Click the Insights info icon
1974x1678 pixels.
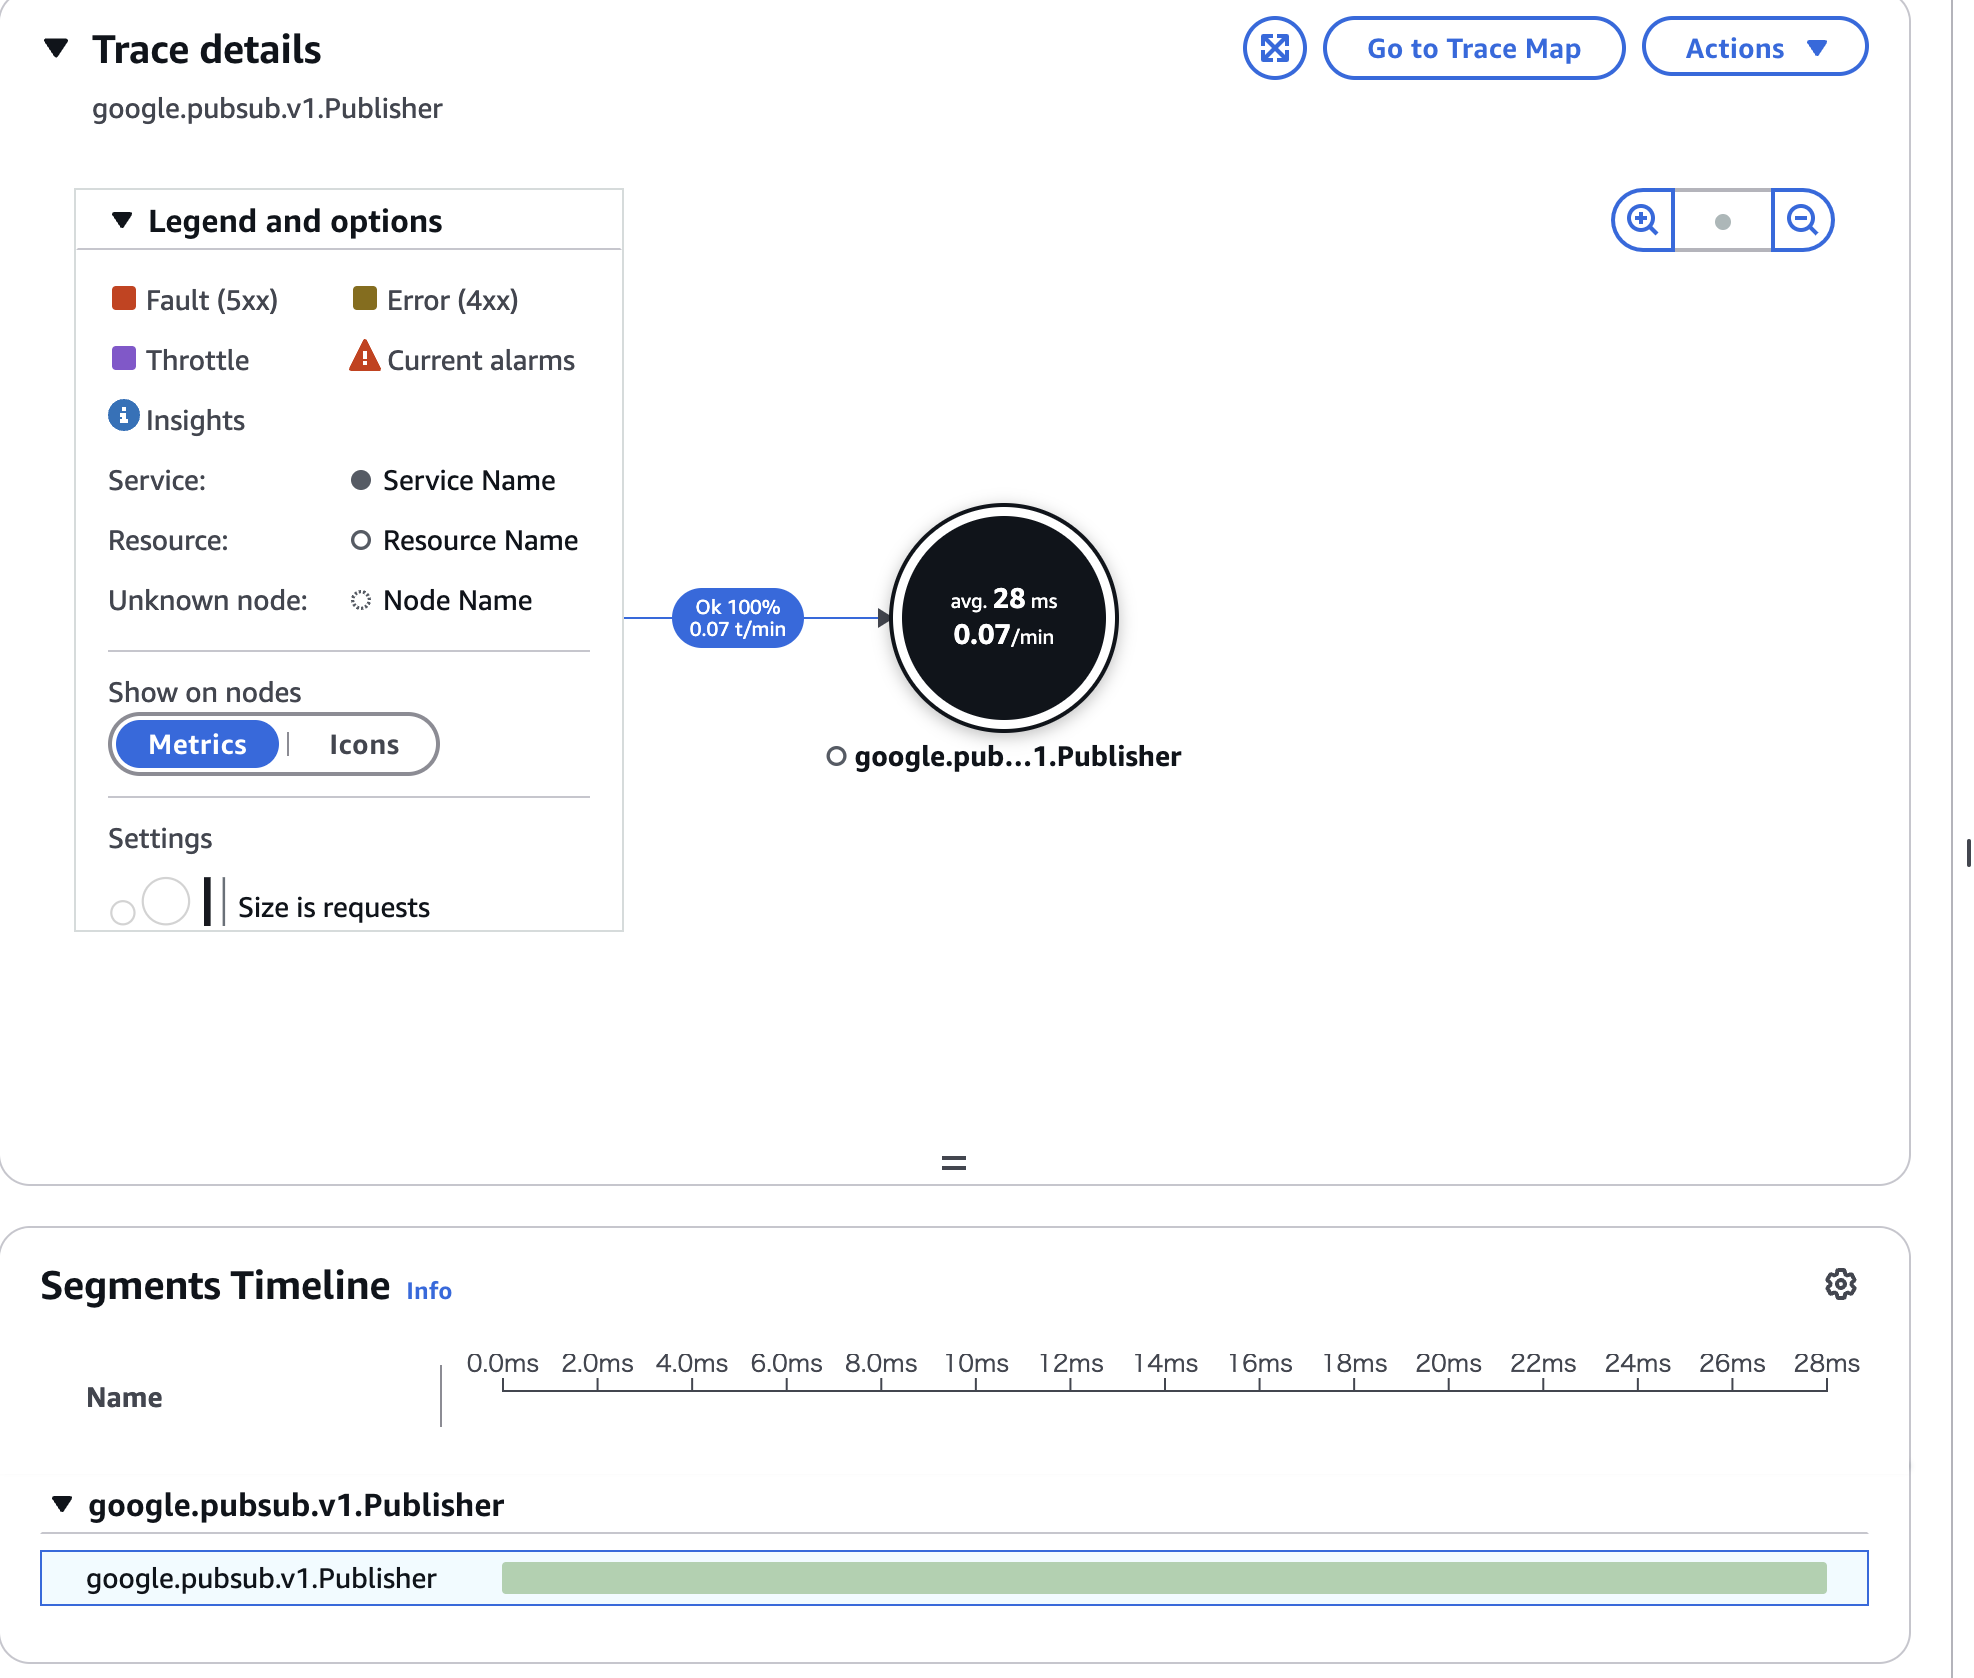pos(123,416)
